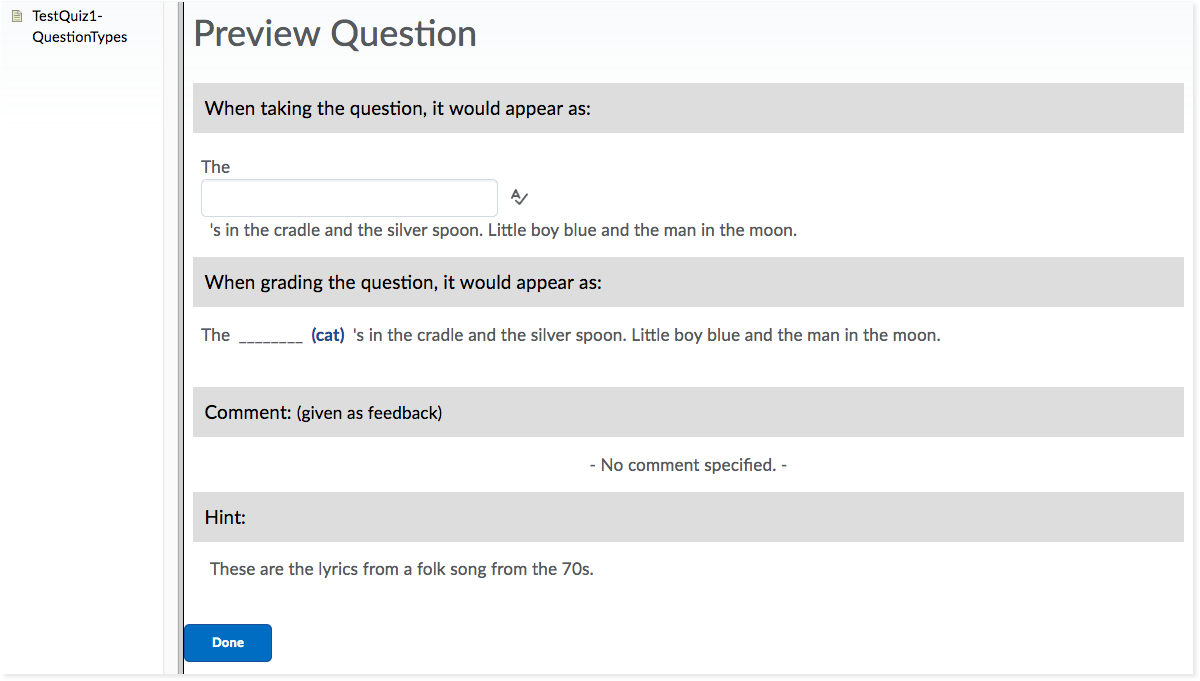
Task: Click the spell check icon beside answer box
Action: [519, 197]
